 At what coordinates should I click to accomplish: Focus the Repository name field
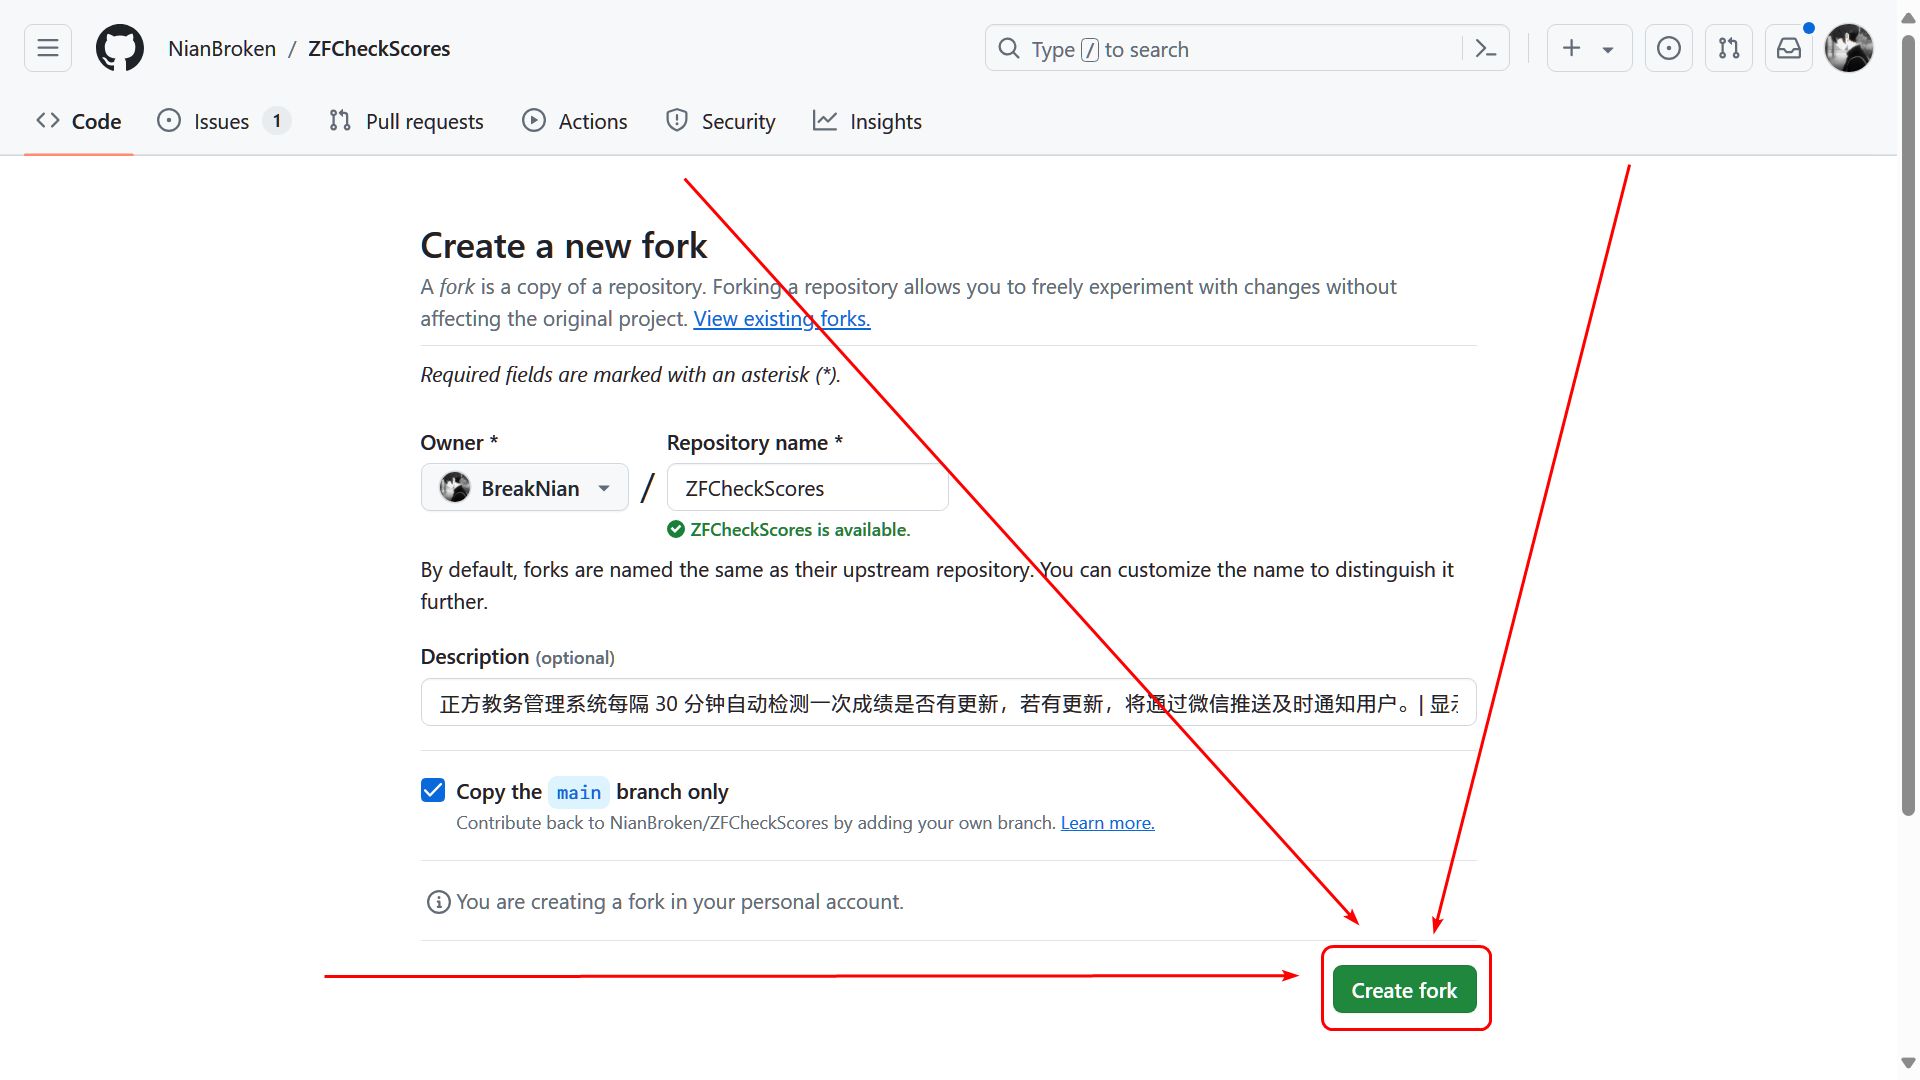point(806,488)
